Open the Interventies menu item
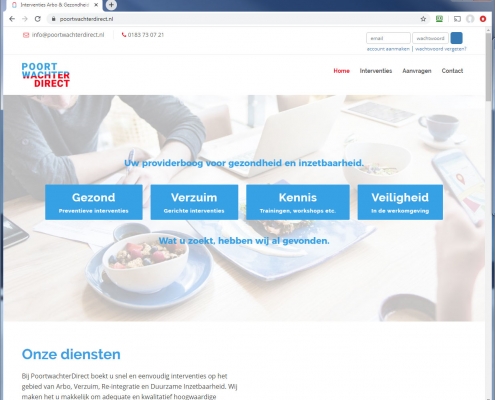 (376, 71)
